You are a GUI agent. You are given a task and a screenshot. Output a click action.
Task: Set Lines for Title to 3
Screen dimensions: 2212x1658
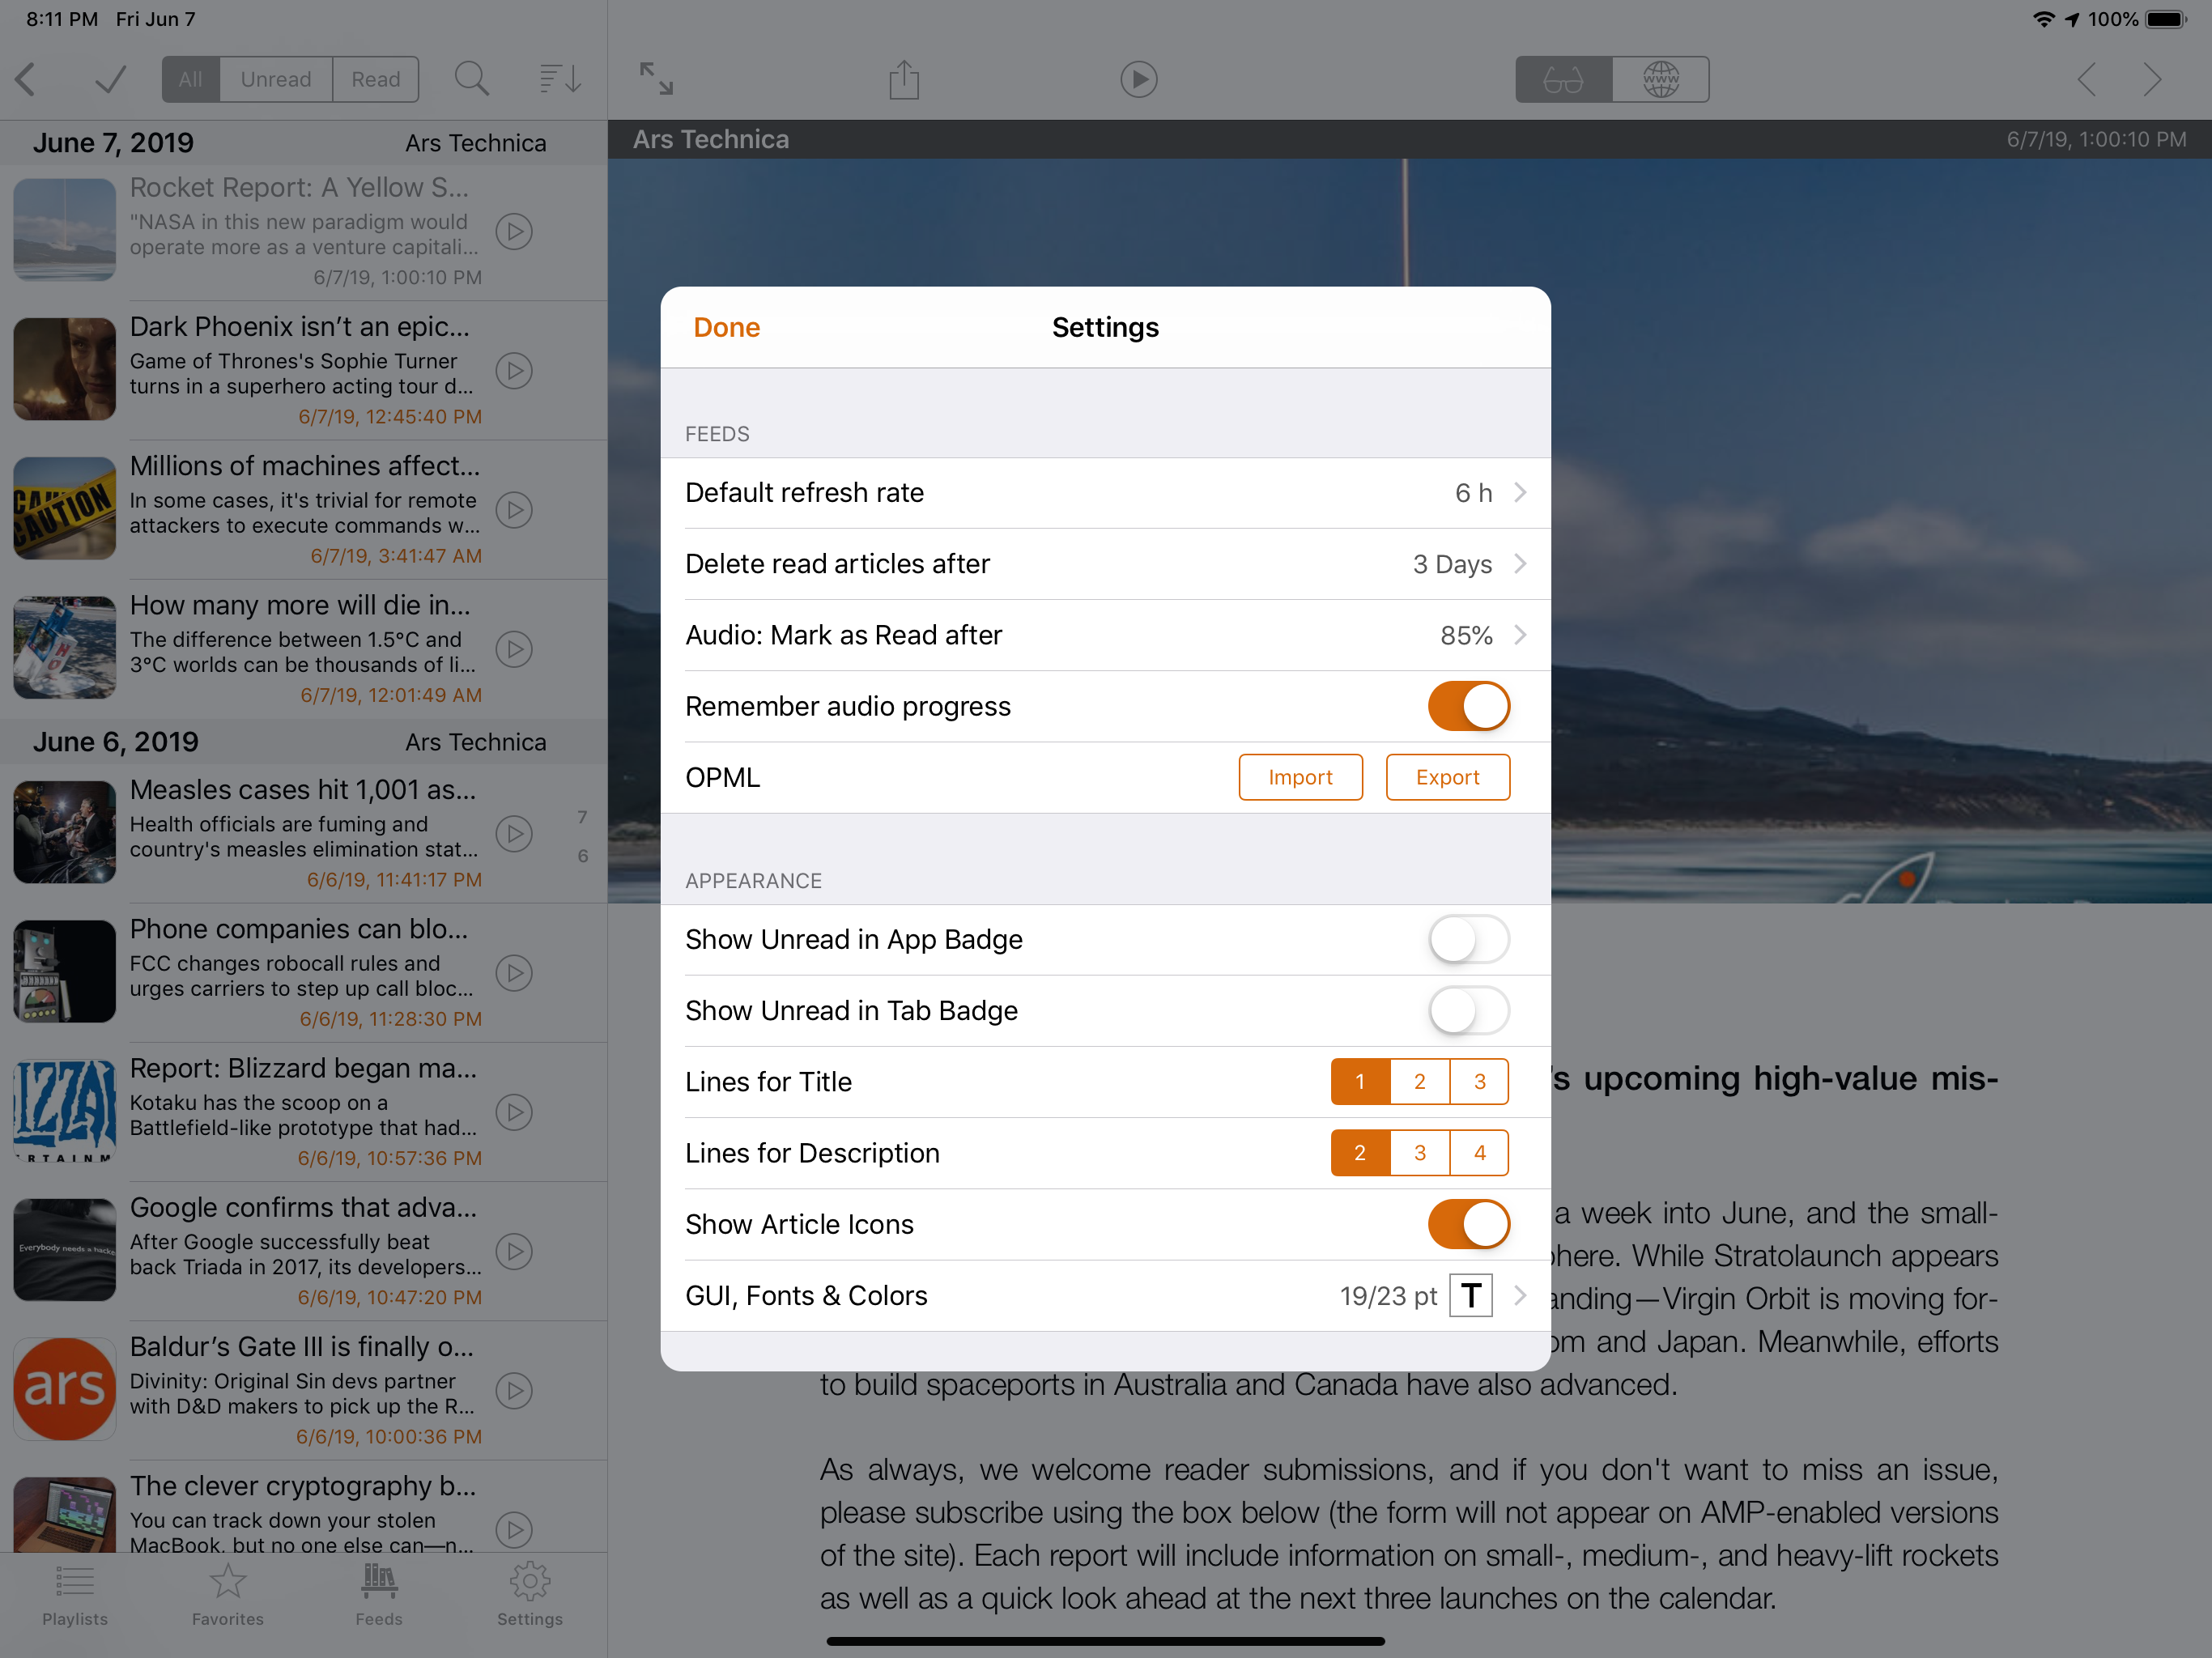[1479, 1082]
